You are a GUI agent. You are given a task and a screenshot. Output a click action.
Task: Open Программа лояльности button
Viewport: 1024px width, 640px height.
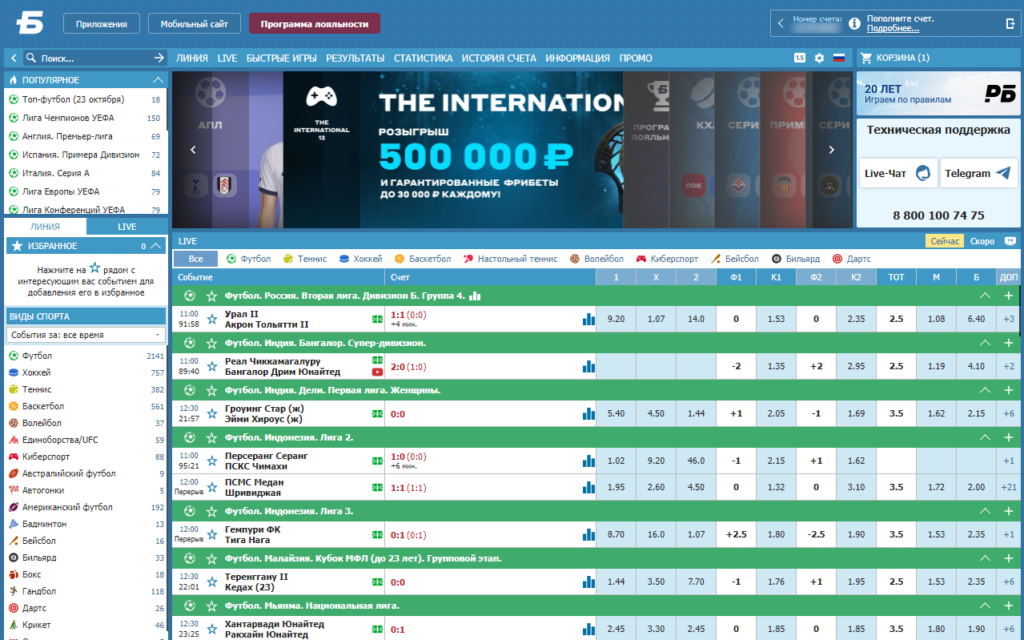pyautogui.click(x=314, y=24)
